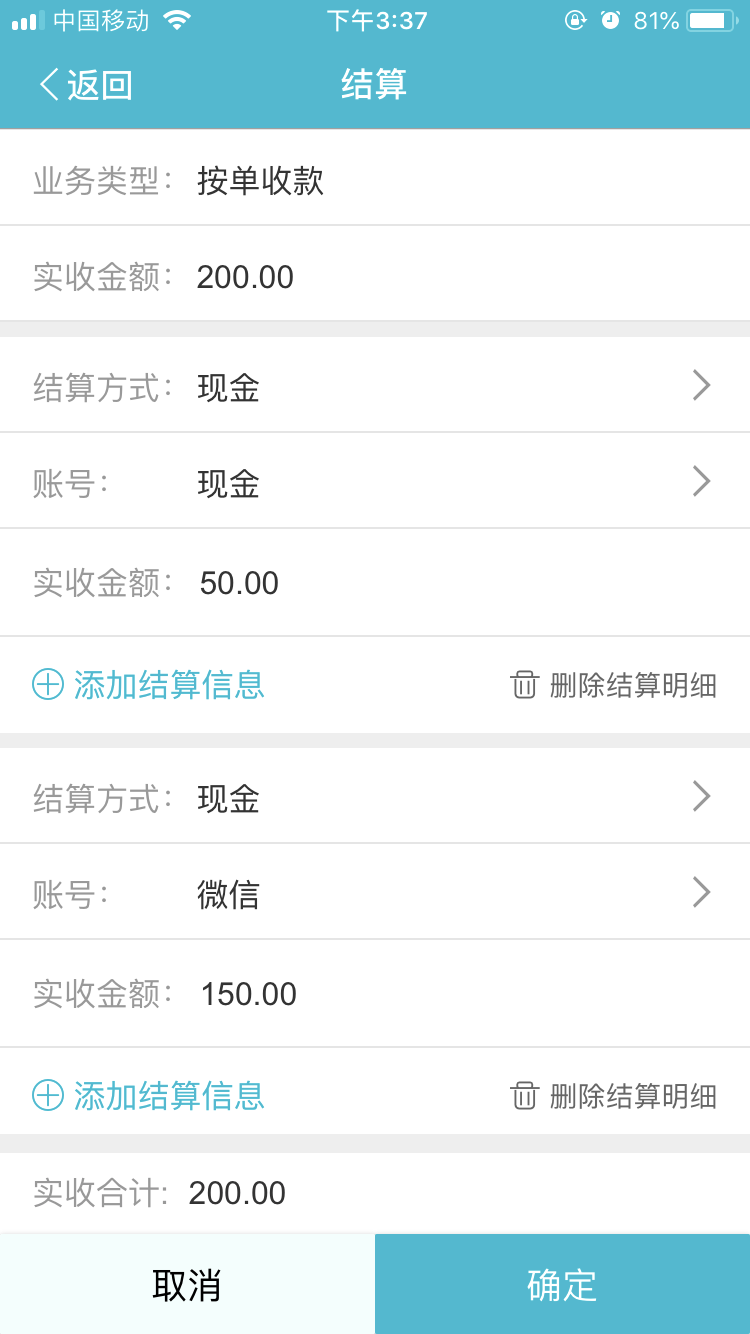Click the plus icon in second settlement block
Screen dimensions: 750x1334
[x=48, y=1096]
